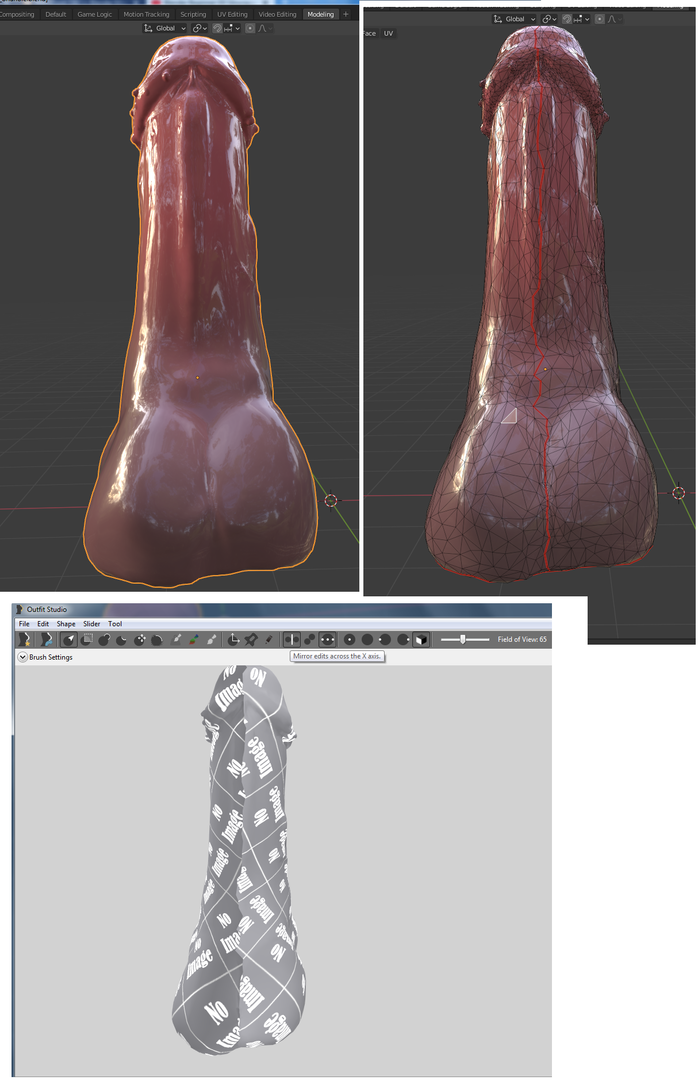Switch to the UV Editing workspace tab
This screenshot has height=1080, width=698.
[x=232, y=14]
